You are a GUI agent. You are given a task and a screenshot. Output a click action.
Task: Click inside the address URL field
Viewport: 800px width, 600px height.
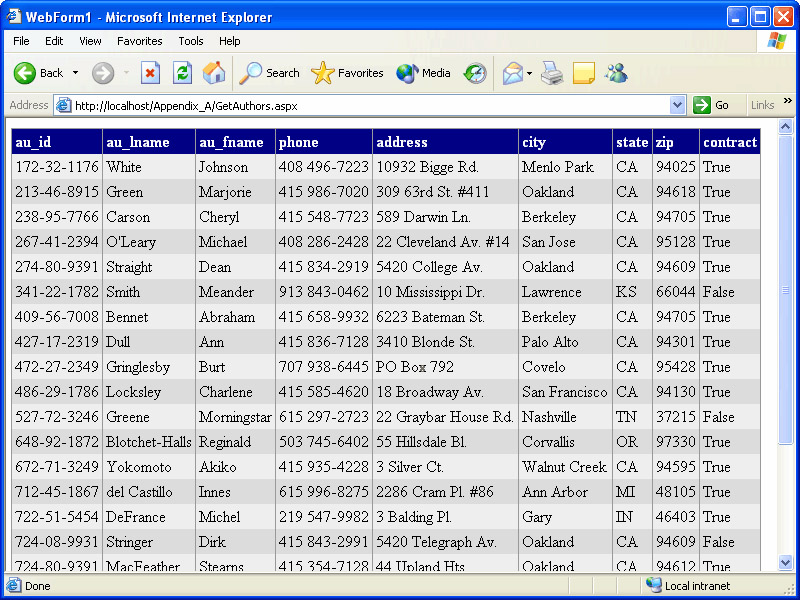click(370, 105)
